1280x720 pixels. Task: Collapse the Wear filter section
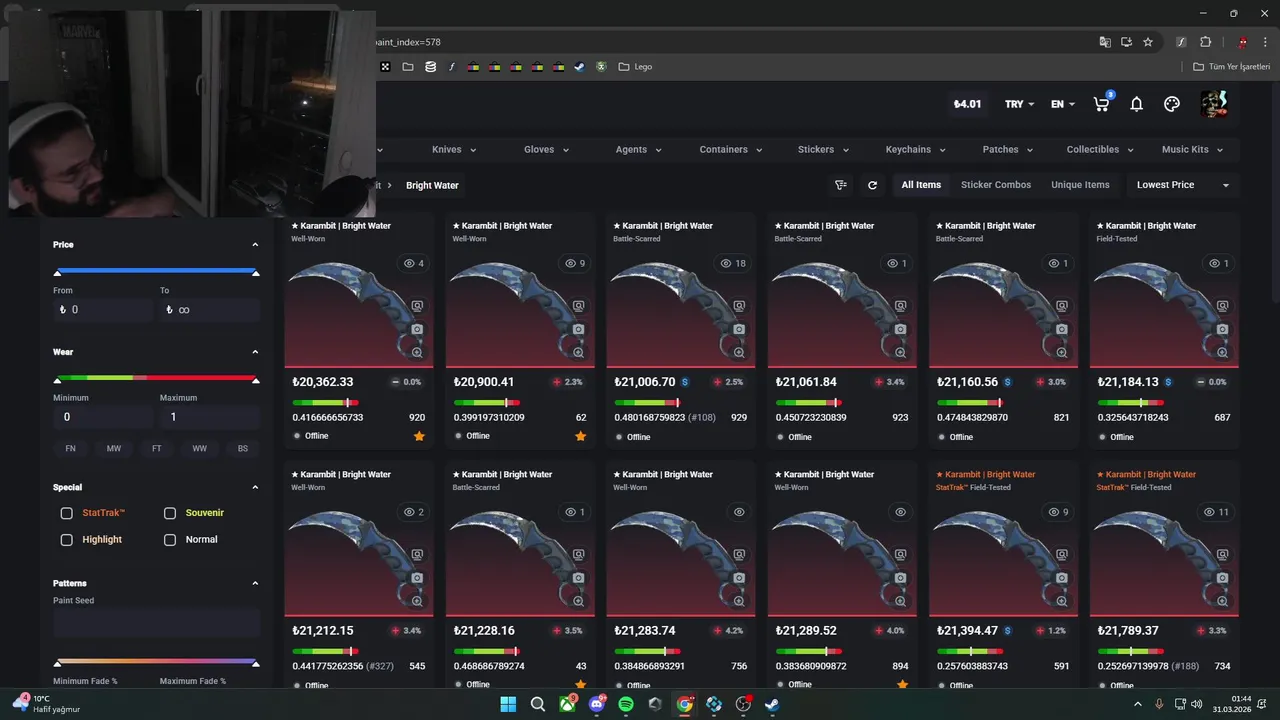255,352
